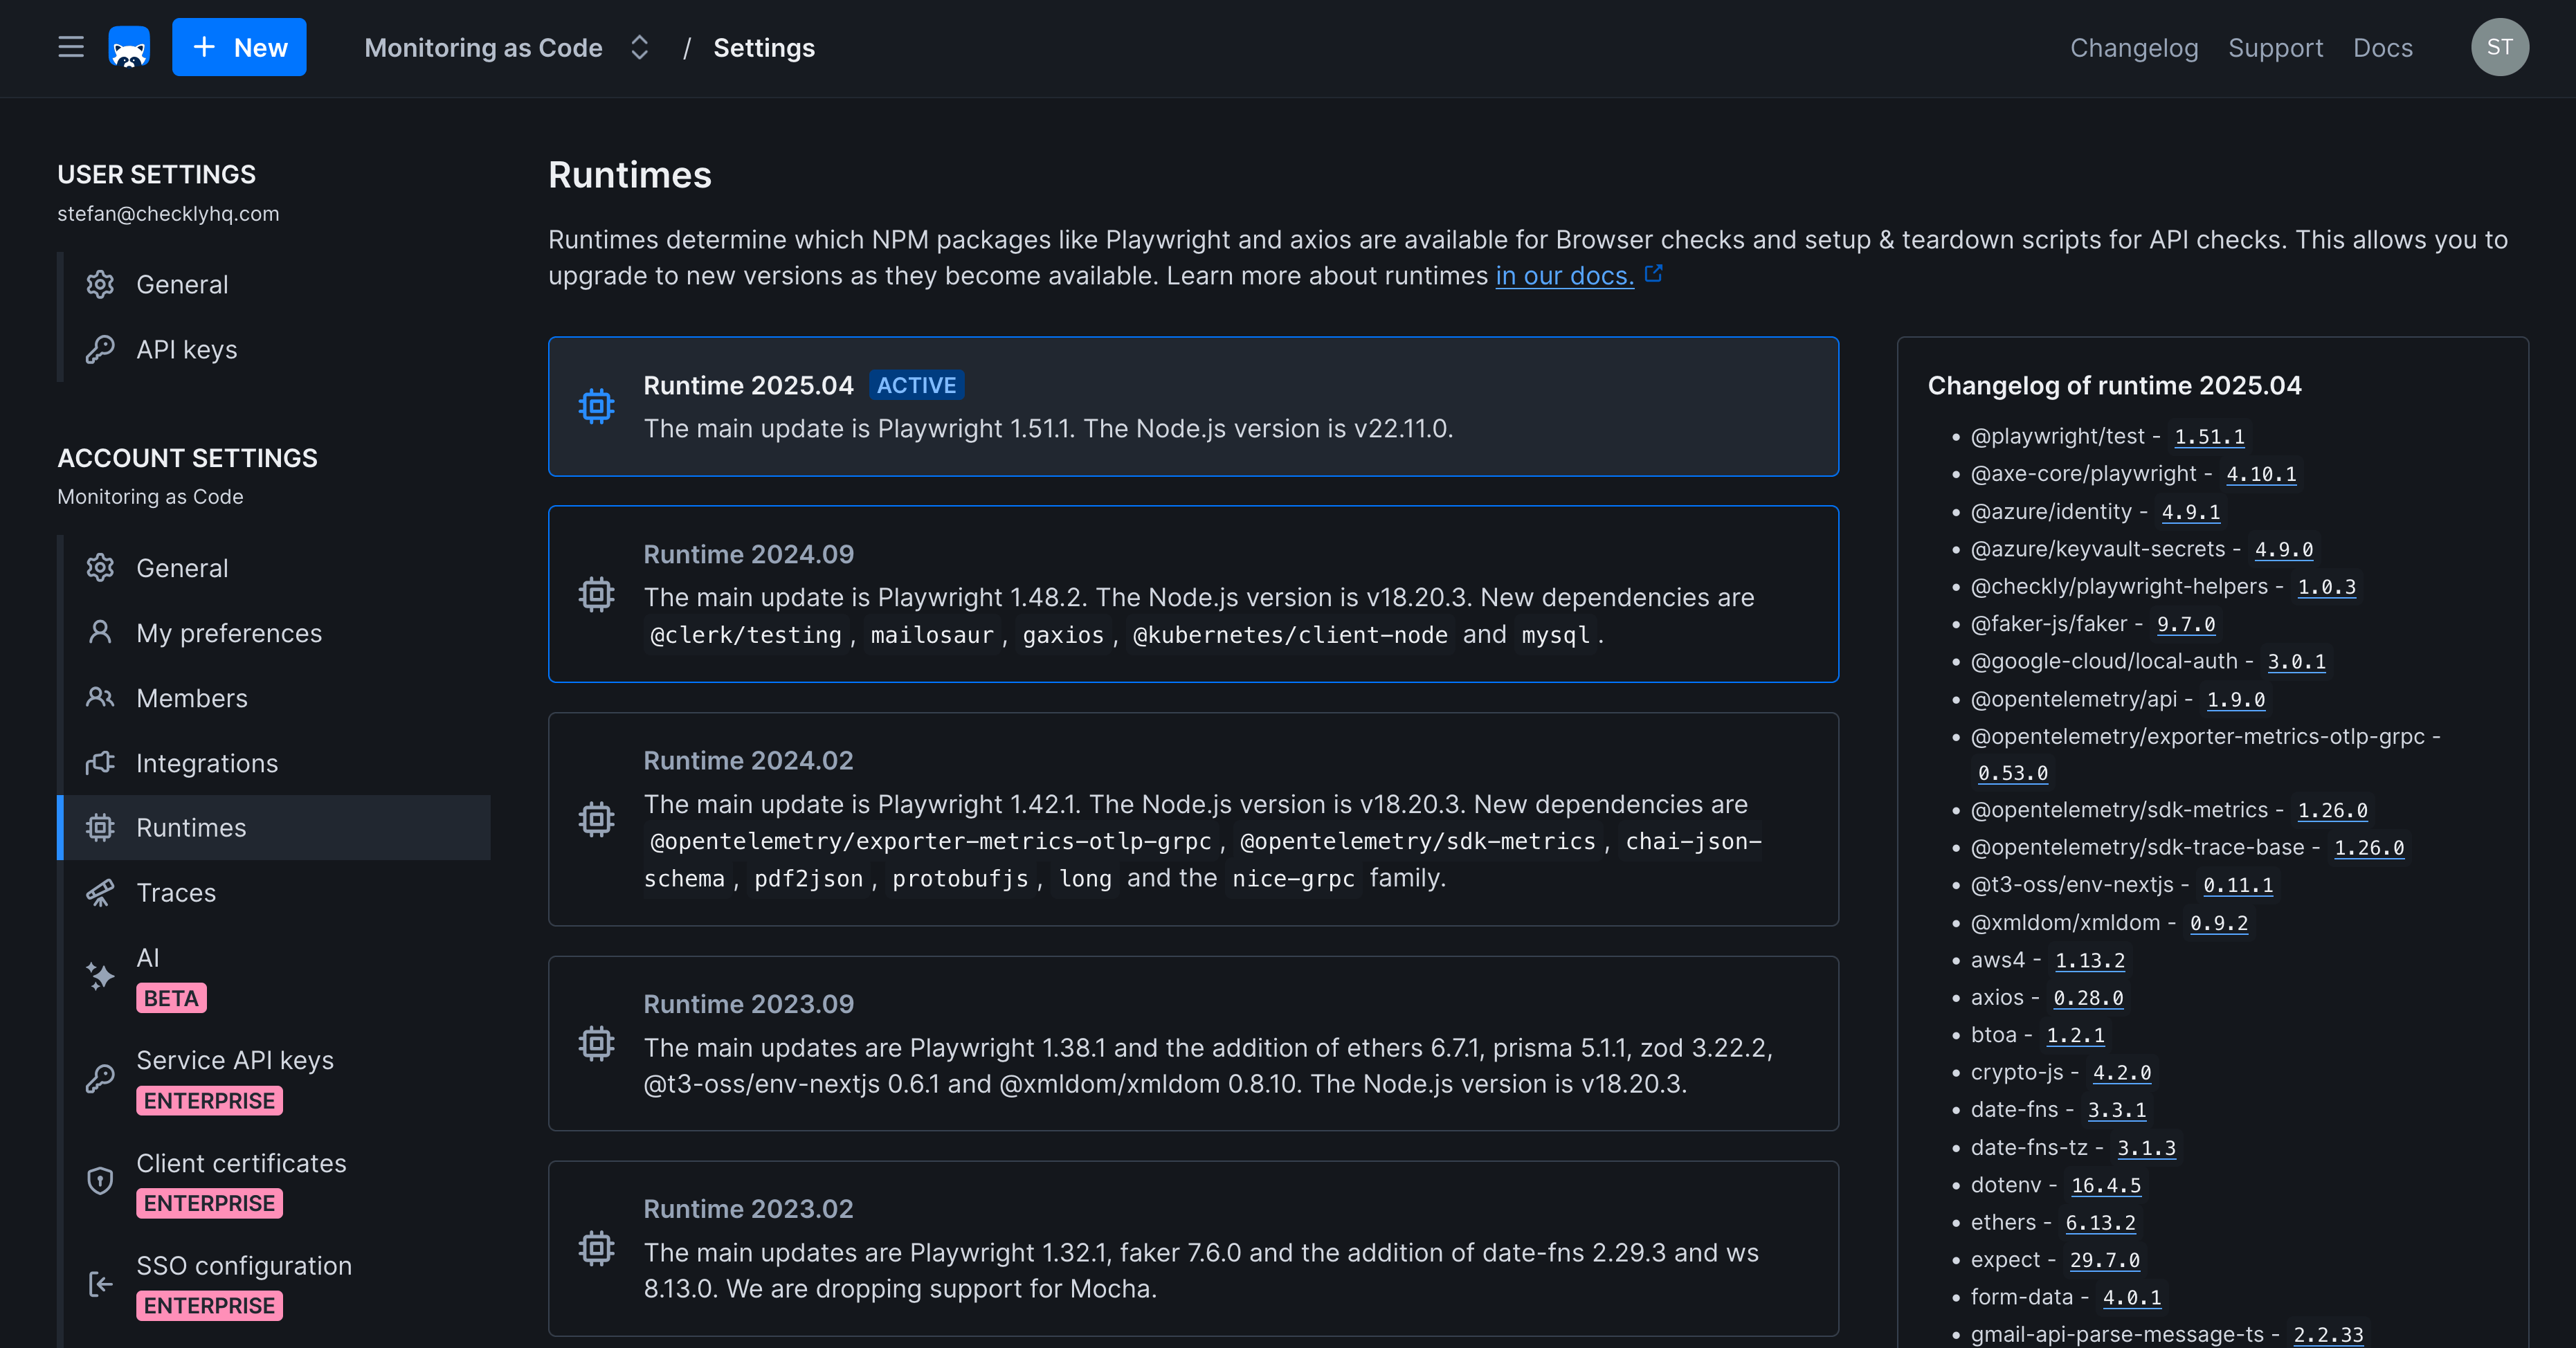This screenshot has width=2576, height=1348.
Task: Open @opentelemetry/api version 1.9.0 link
Action: 2235,699
